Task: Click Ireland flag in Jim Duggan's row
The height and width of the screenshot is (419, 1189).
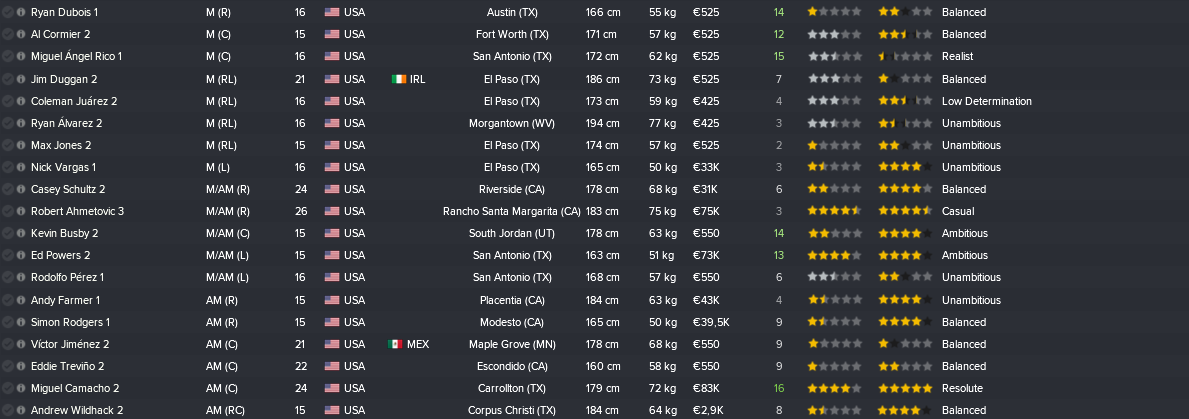Action: [399, 79]
